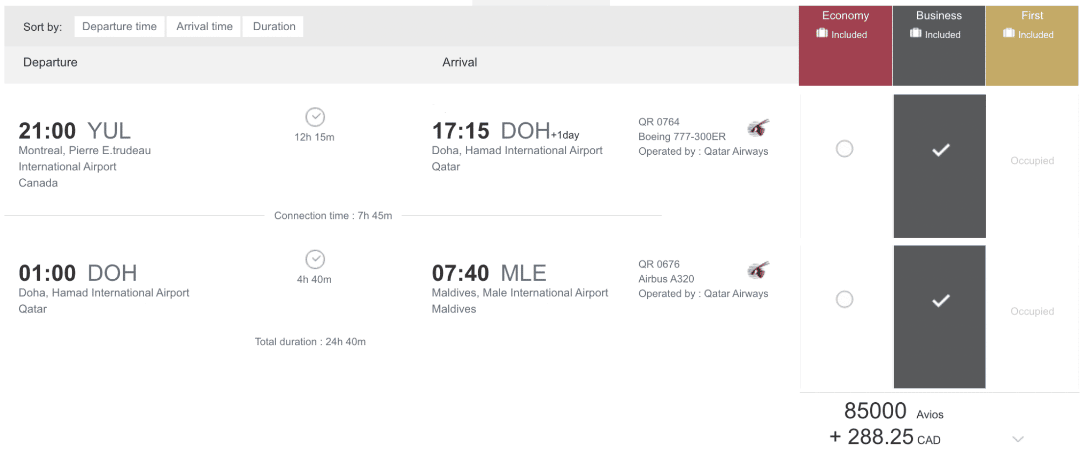
Task: Sort flights by Departure time
Action: [x=119, y=27]
